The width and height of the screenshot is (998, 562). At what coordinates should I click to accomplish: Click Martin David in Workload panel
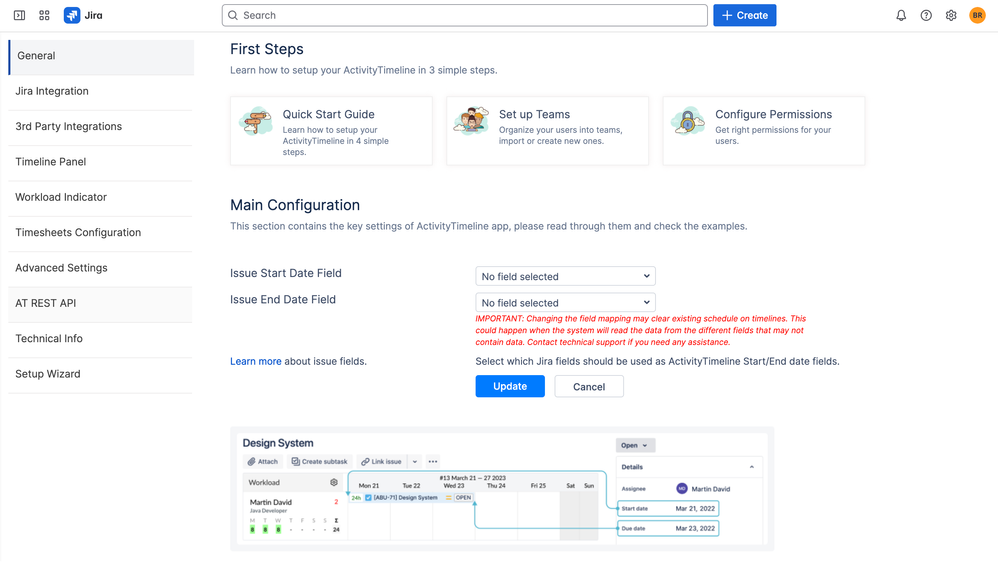tap(271, 502)
